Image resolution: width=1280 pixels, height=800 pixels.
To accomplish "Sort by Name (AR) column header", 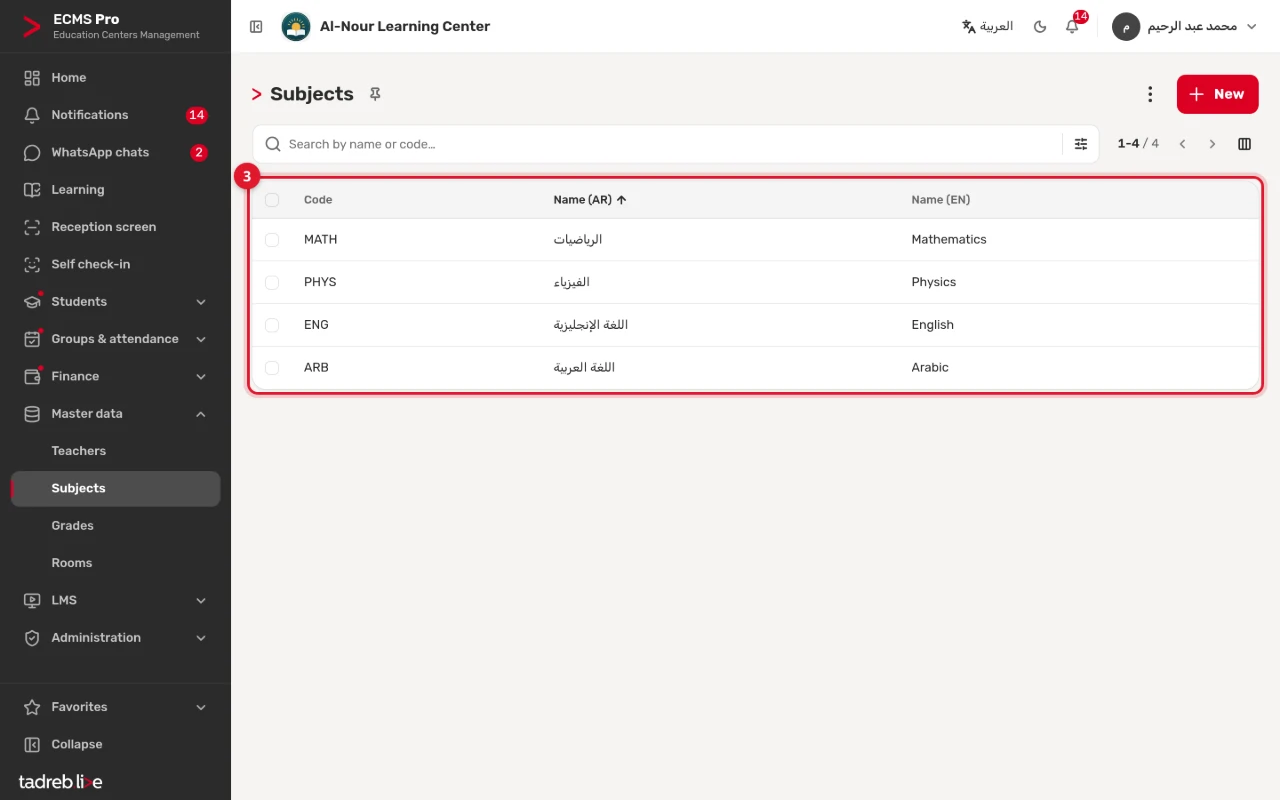I will (x=589, y=200).
